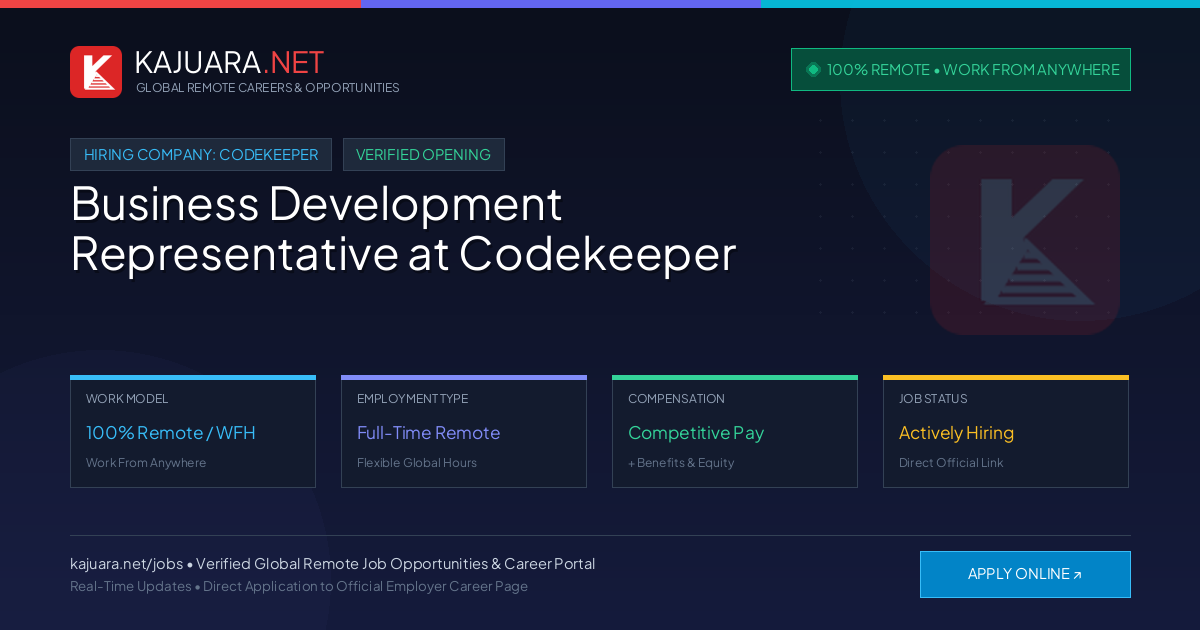Click the KAJUARA.NET site title
The width and height of the screenshot is (1200, 630).
pos(229,62)
